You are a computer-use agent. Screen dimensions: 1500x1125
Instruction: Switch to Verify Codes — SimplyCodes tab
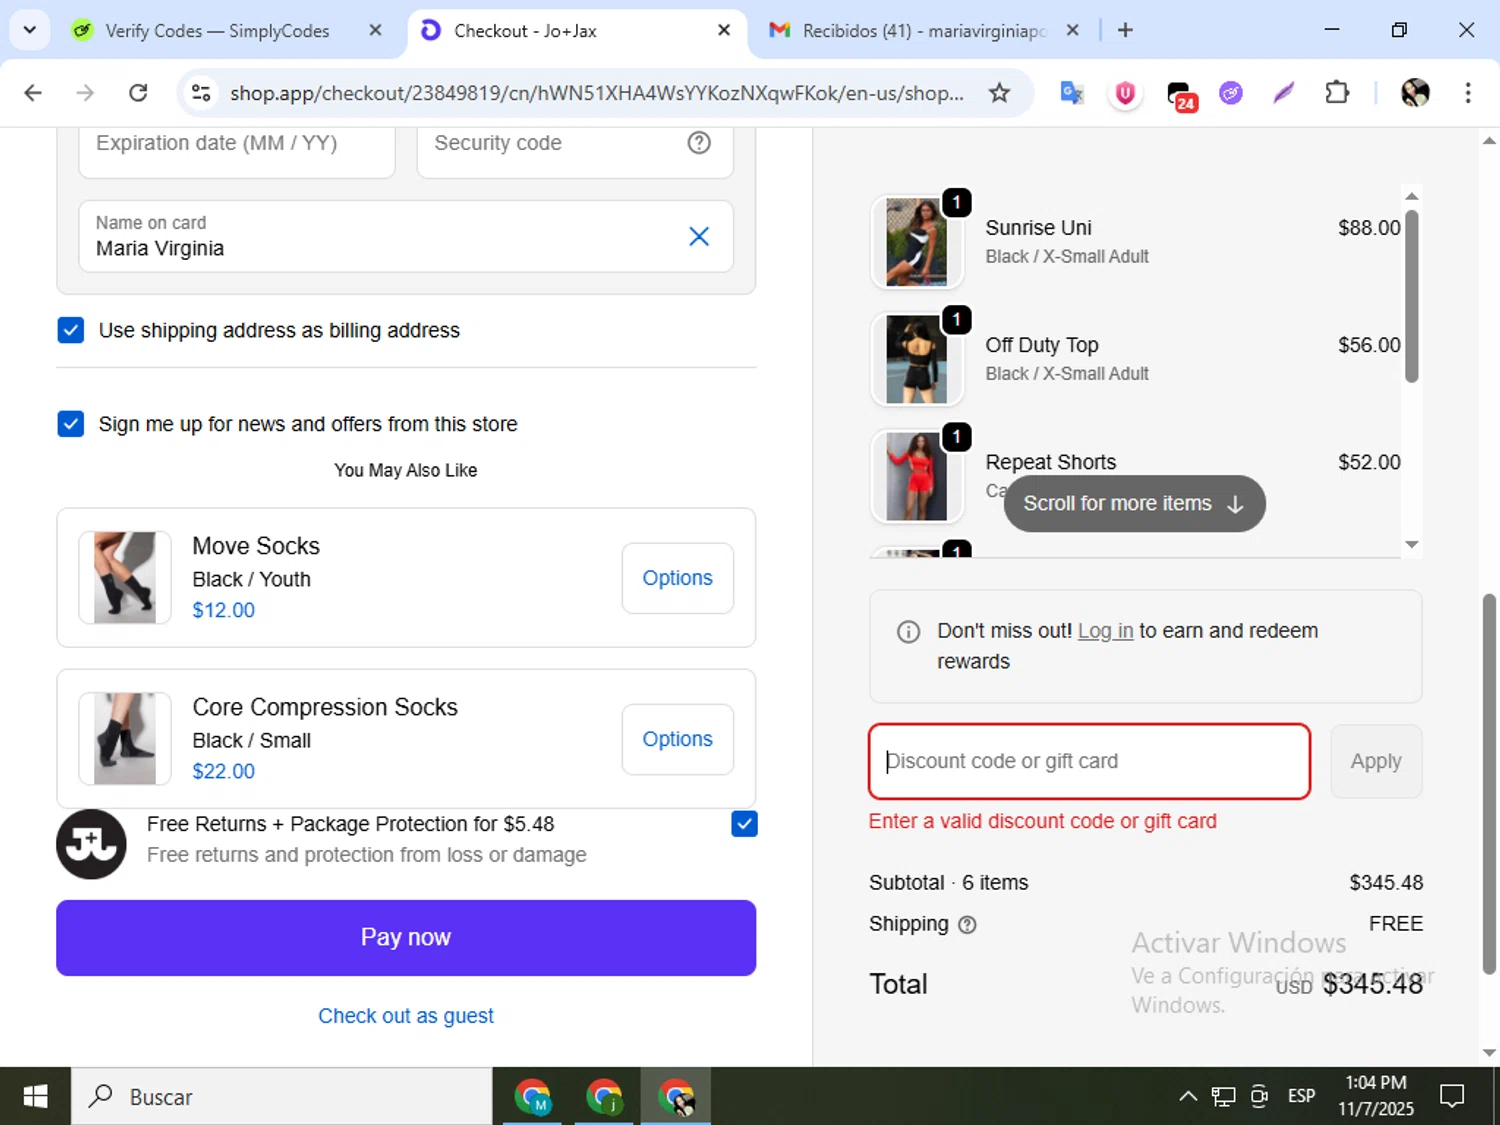[x=216, y=30]
